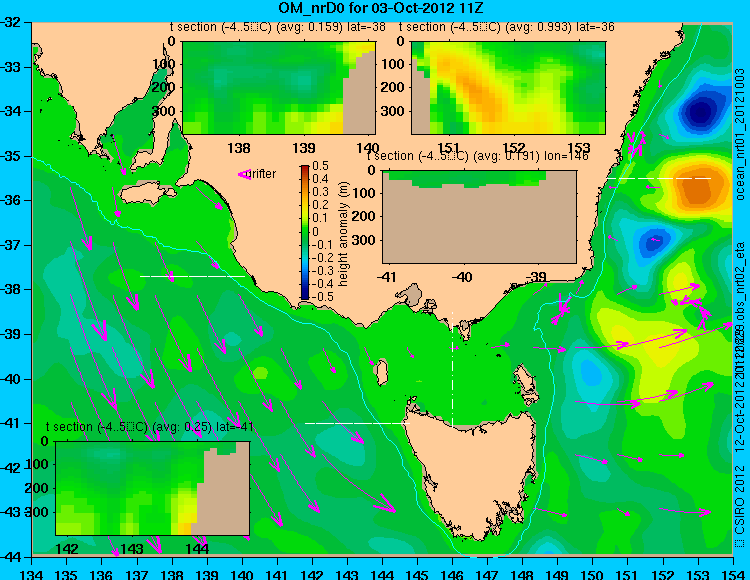Click the 'height anomaly (m)' axis label
This screenshot has width=750, height=580.
click(343, 233)
